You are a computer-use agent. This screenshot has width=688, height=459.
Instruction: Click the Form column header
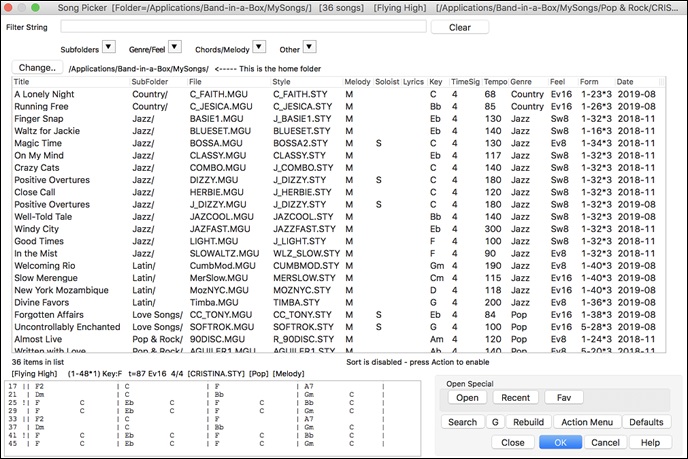597,82
